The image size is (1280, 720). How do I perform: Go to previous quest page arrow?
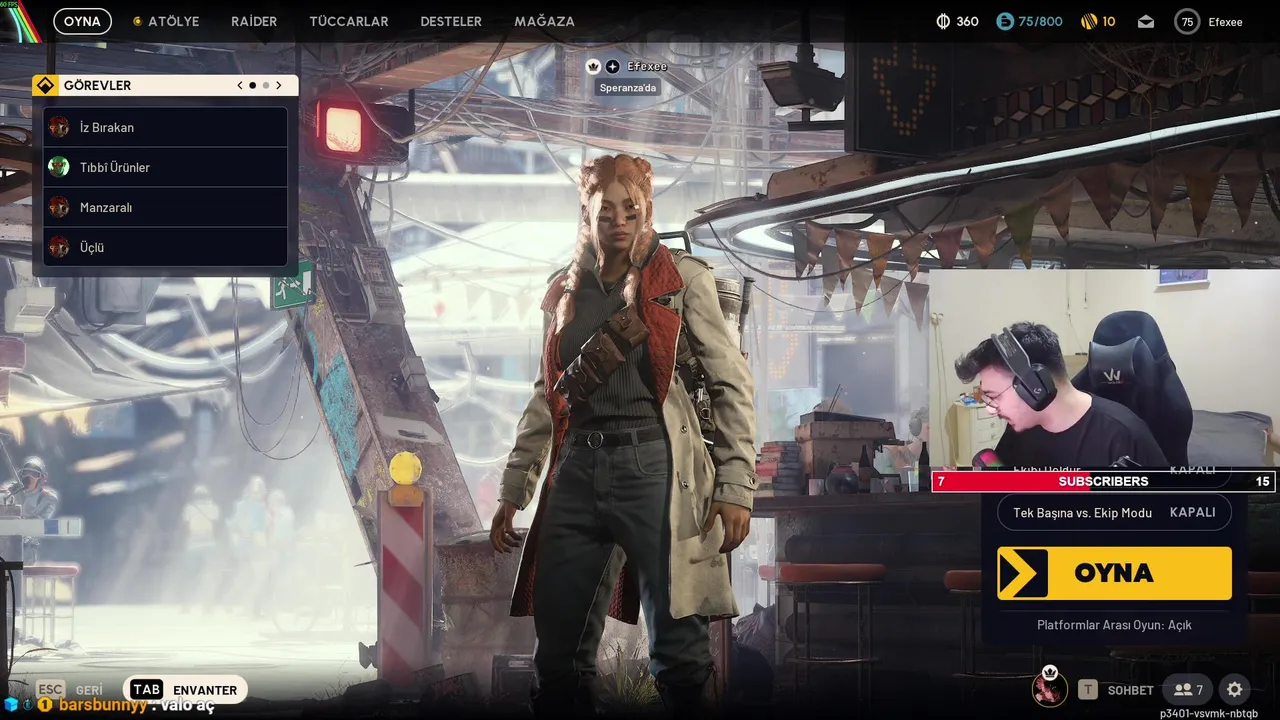[x=240, y=85]
